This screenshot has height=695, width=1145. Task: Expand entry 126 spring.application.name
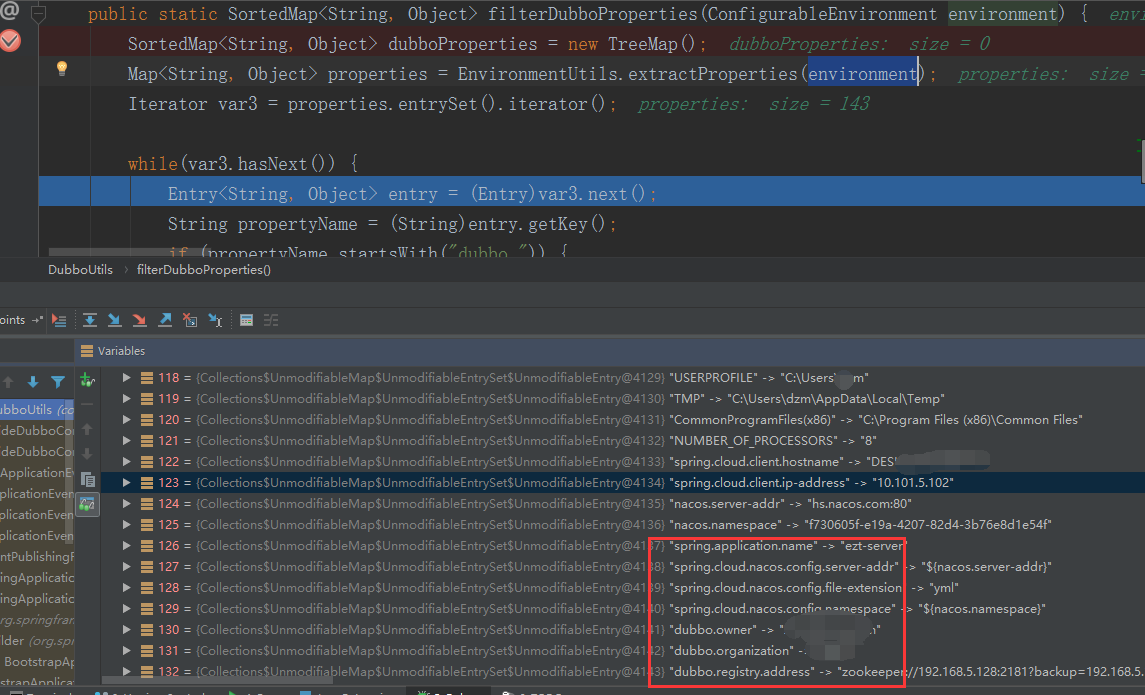[126, 545]
